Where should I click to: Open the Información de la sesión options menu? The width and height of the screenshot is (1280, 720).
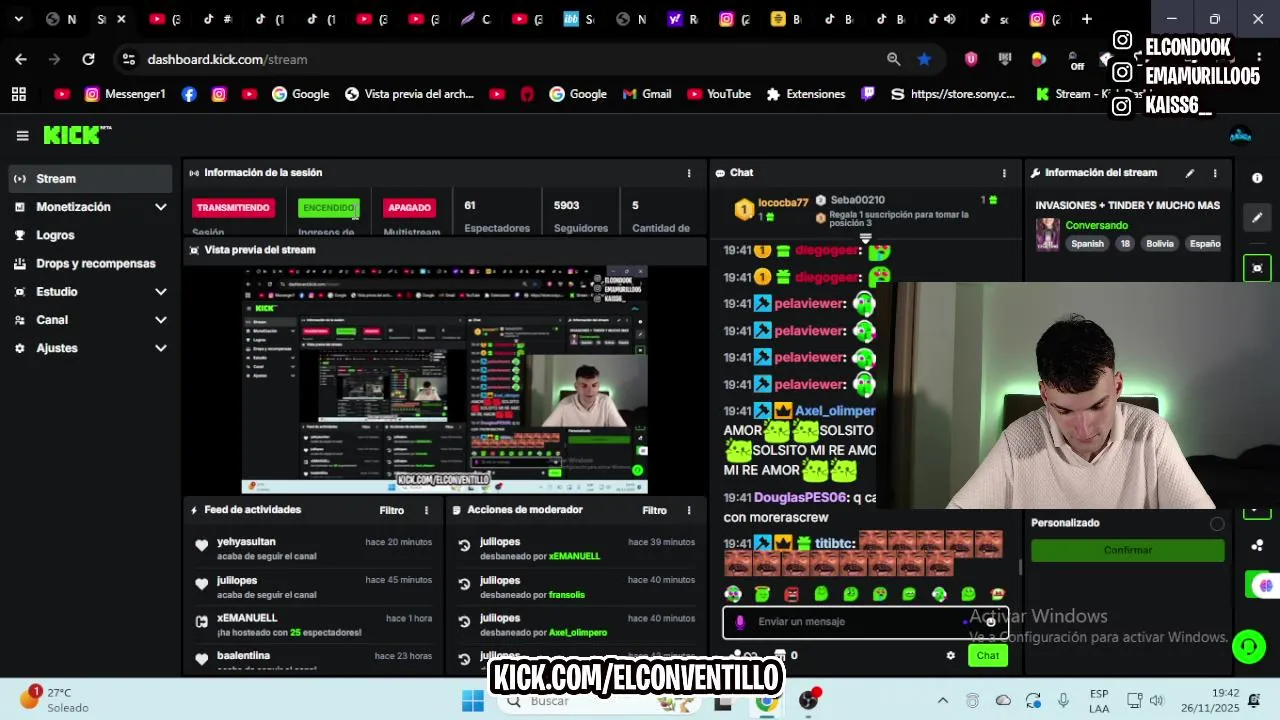688,173
